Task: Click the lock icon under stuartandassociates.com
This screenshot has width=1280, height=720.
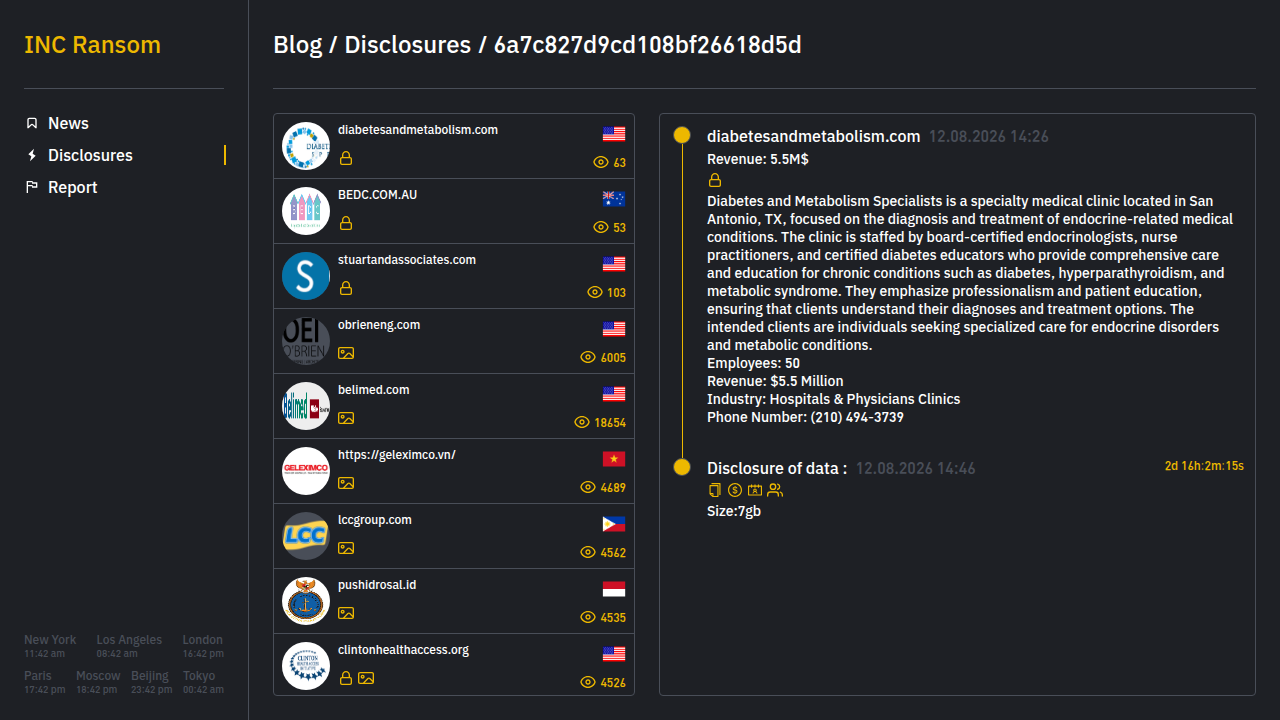Action: tap(346, 288)
